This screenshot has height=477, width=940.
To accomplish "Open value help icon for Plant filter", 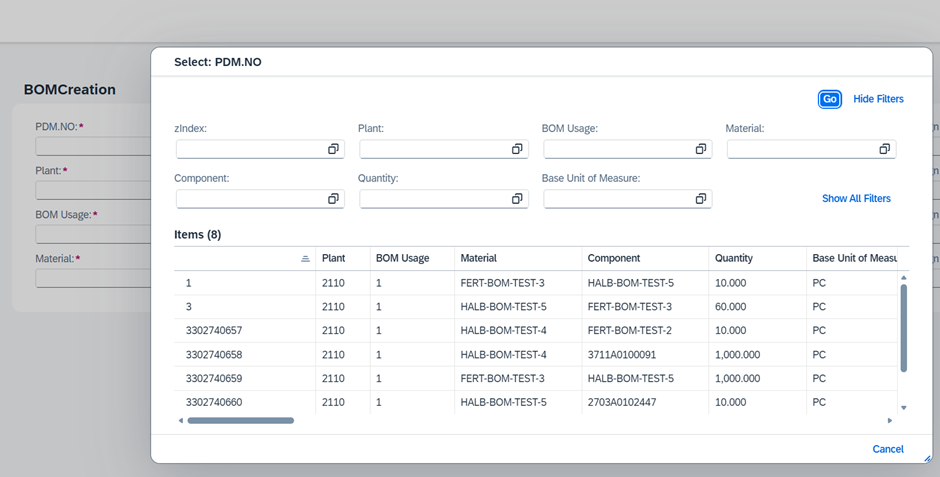I will [x=517, y=149].
